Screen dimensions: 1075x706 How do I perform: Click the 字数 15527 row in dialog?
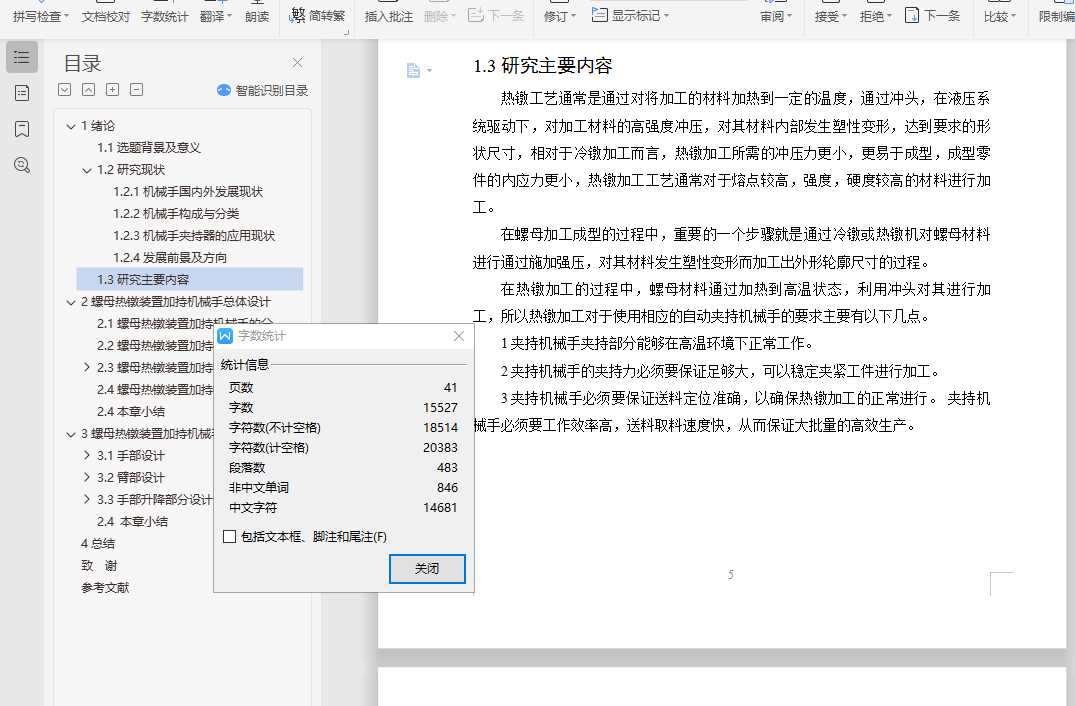pyautogui.click(x=343, y=408)
